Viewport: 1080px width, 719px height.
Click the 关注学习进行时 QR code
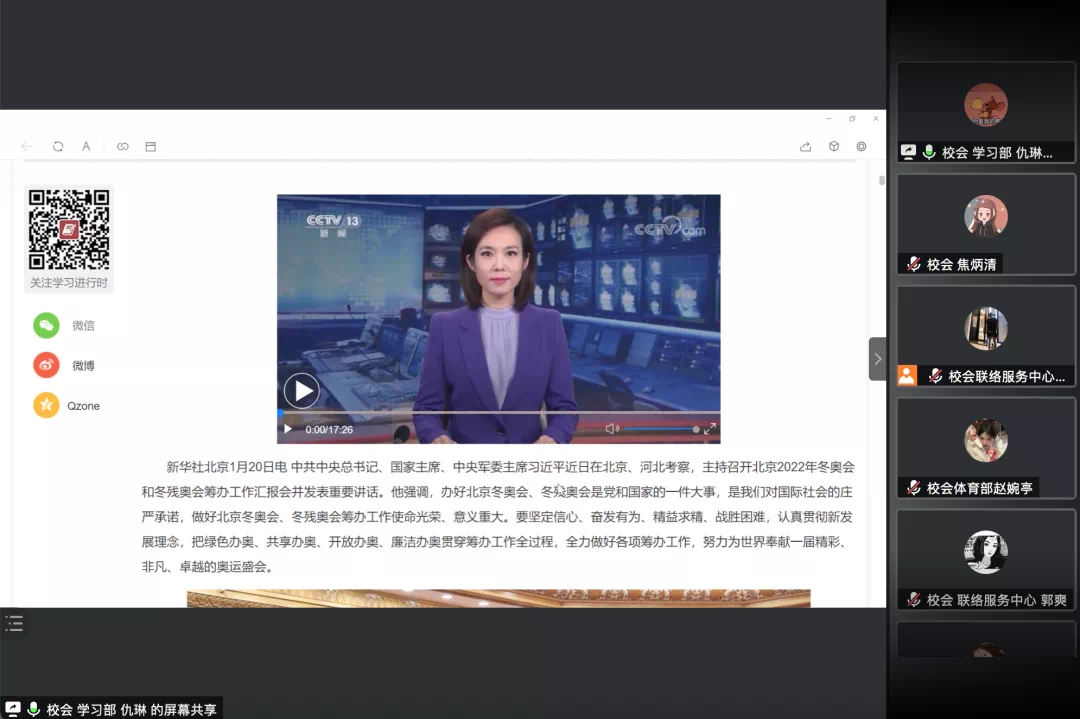pyautogui.click(x=68, y=228)
